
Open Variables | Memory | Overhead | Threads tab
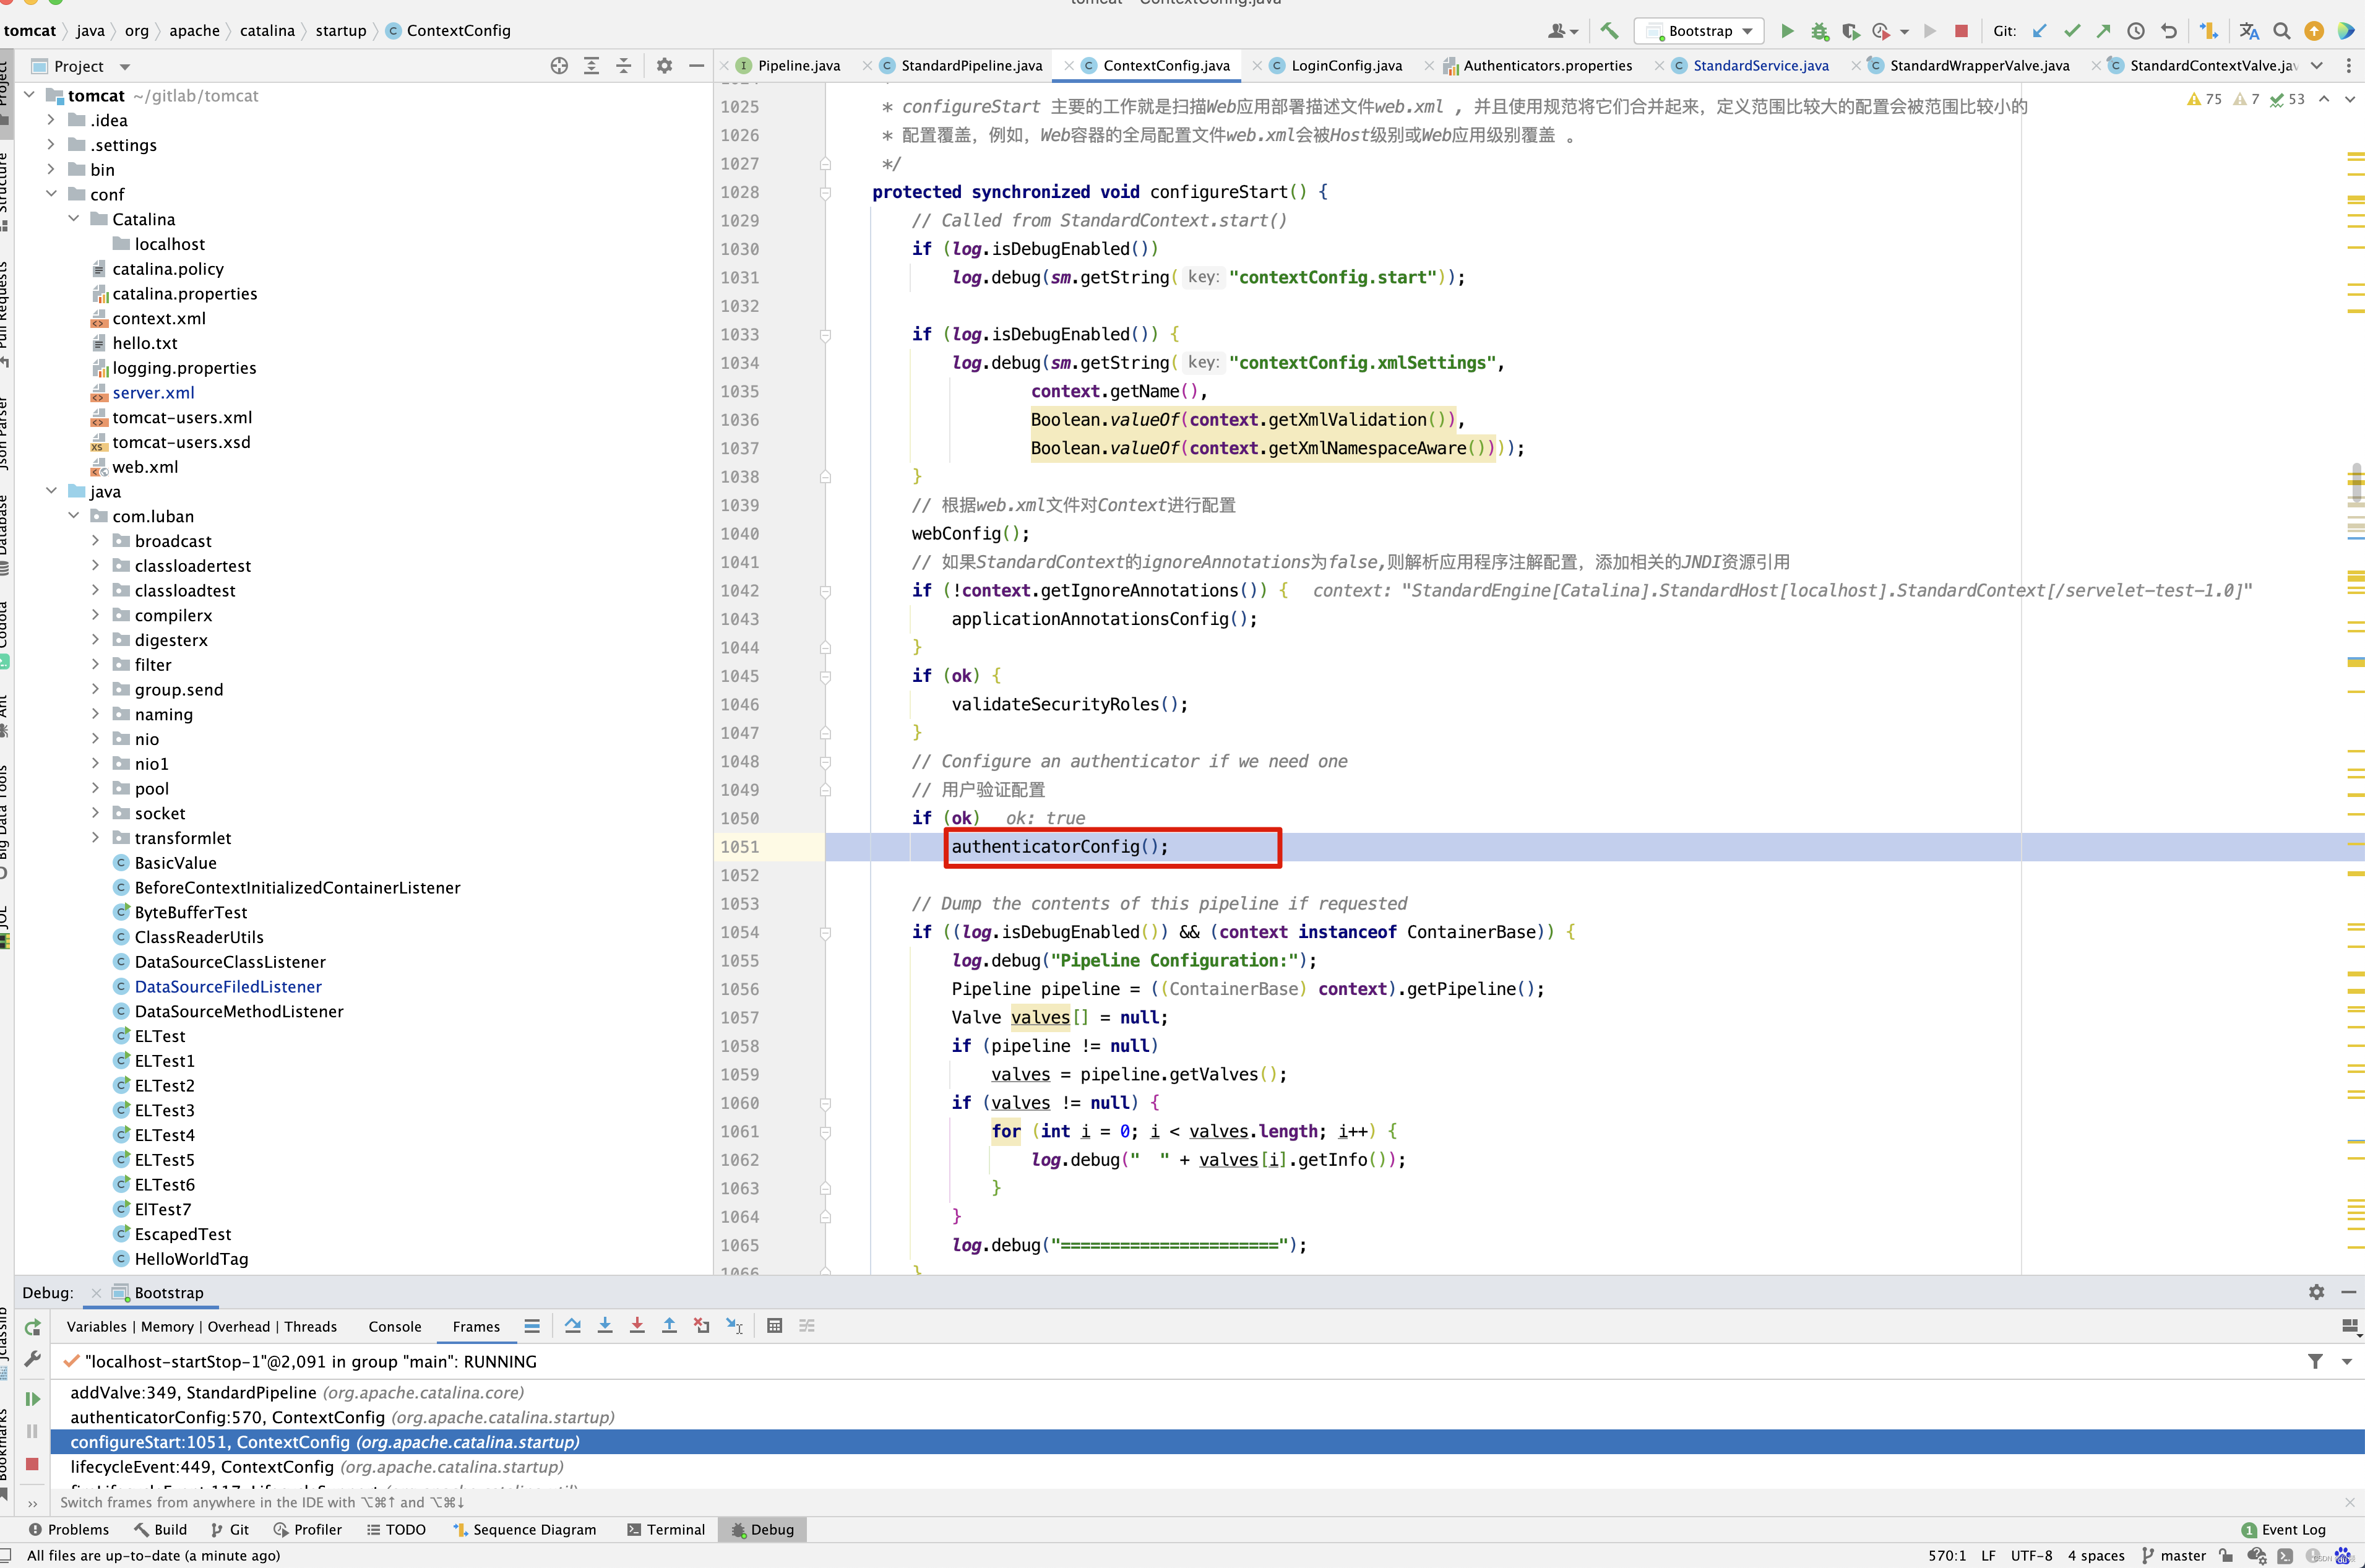[201, 1326]
